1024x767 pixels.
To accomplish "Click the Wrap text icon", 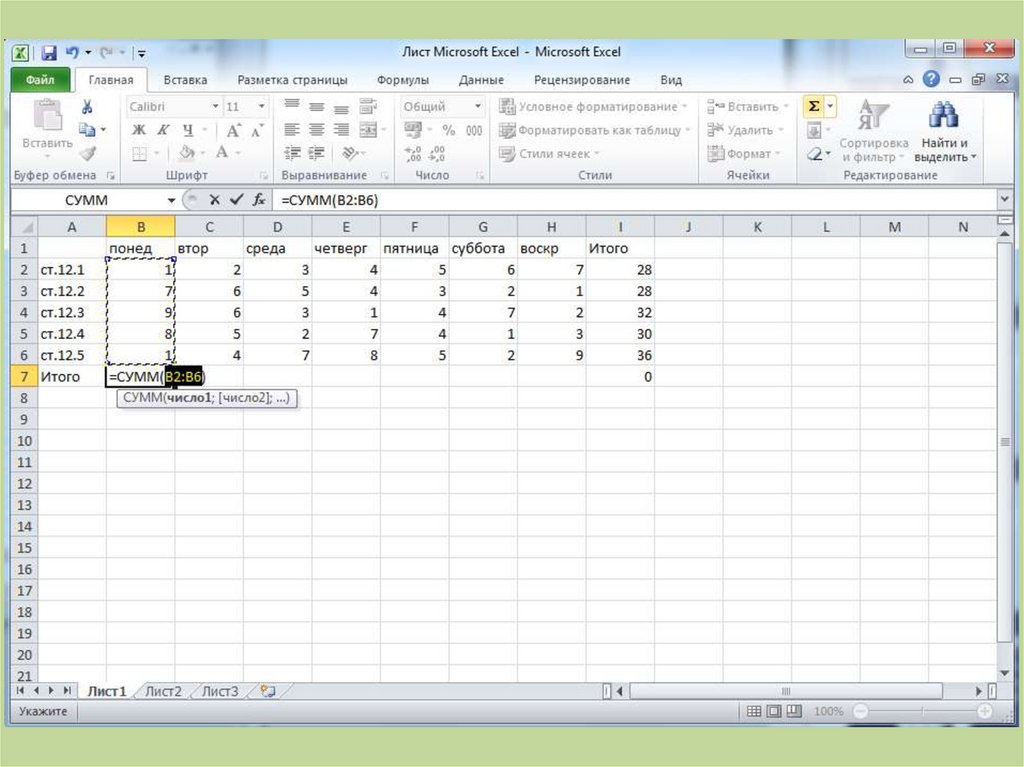I will coord(368,106).
